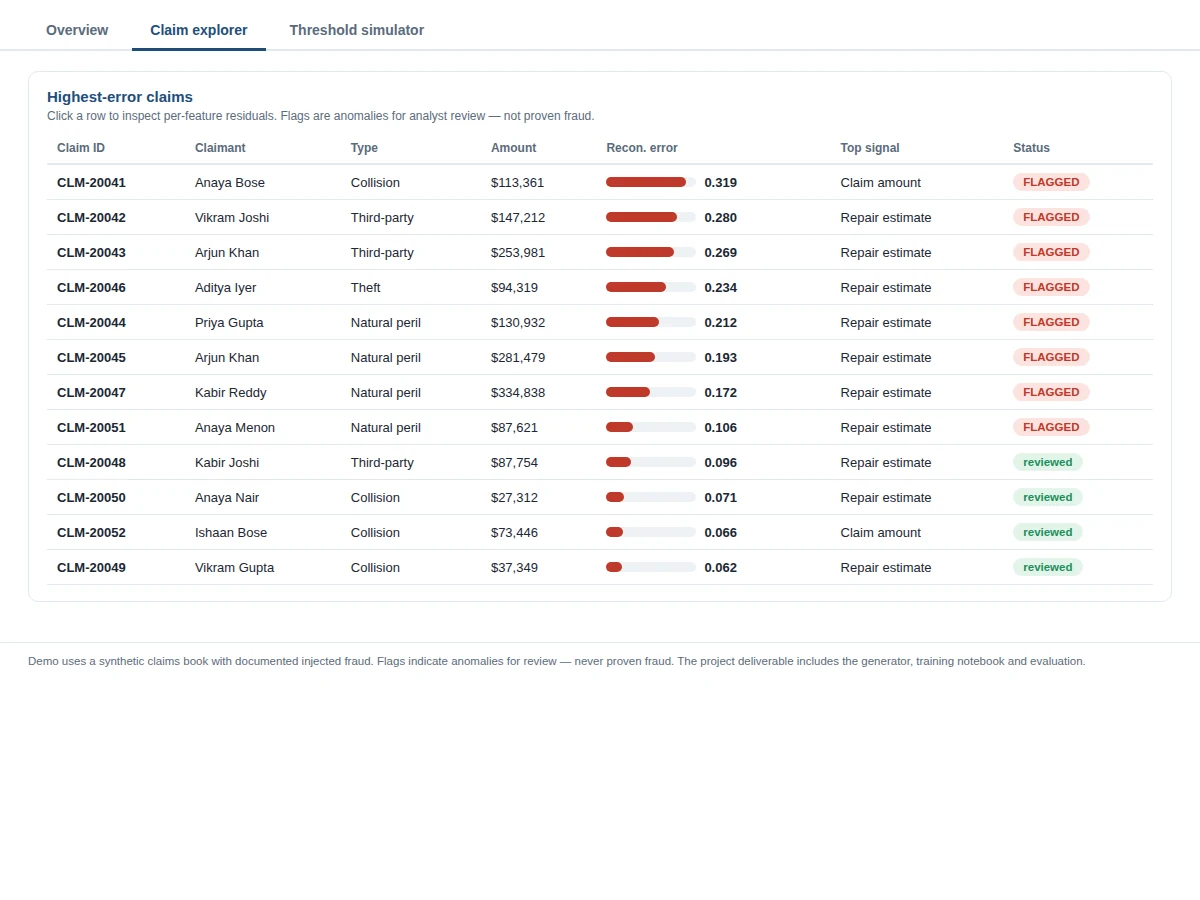Click the error value 0.193
1200x900 pixels.
tap(721, 357)
